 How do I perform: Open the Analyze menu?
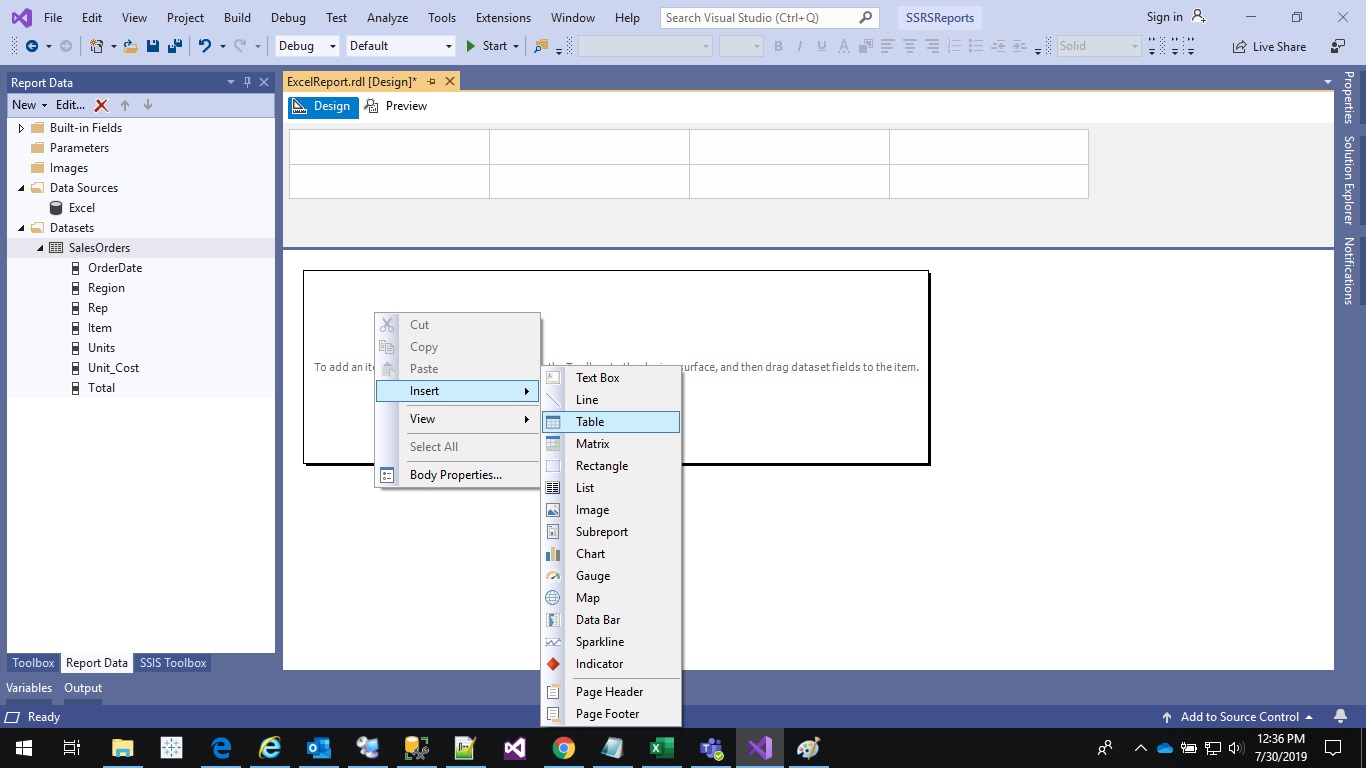(x=387, y=17)
